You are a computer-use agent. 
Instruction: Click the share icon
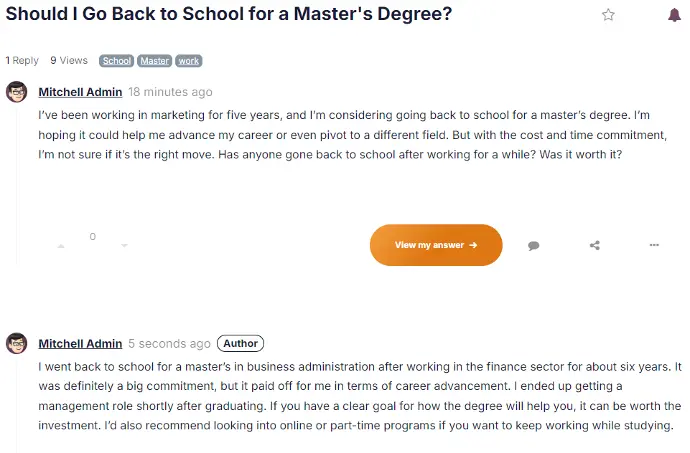coord(595,245)
